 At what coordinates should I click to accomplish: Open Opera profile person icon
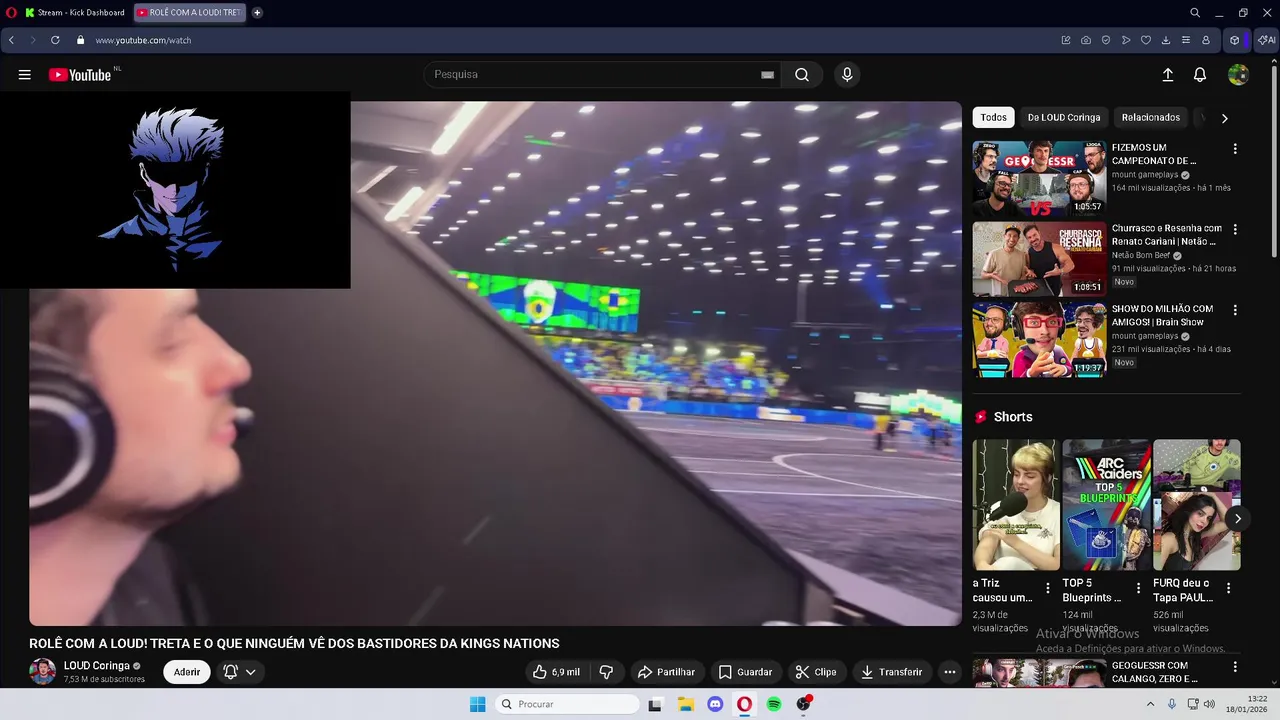tap(1206, 40)
